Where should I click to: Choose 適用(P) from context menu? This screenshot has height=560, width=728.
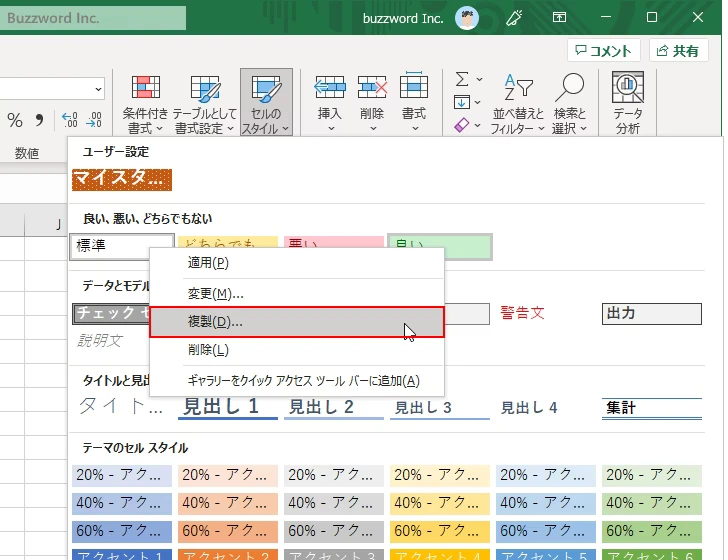pos(297,263)
